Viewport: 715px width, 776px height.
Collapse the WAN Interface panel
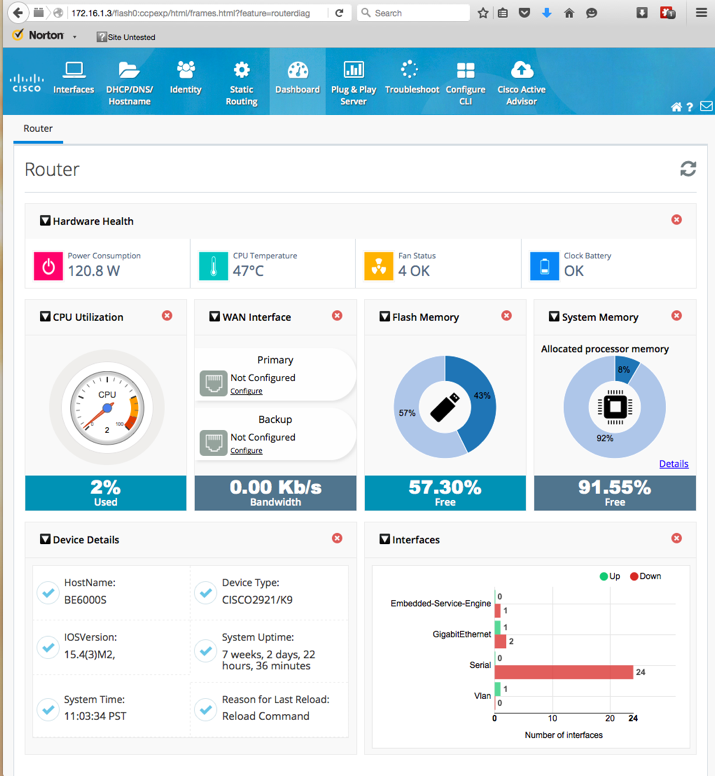[x=214, y=317]
